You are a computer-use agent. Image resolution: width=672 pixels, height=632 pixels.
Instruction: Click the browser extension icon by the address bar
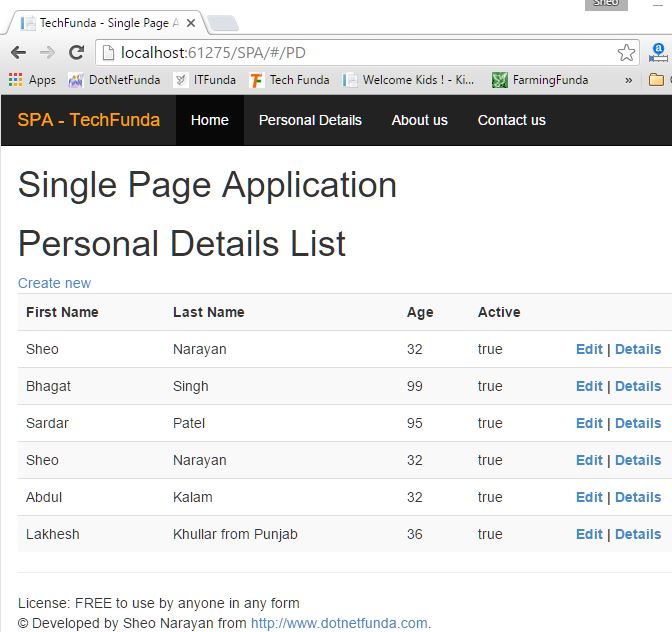658,53
